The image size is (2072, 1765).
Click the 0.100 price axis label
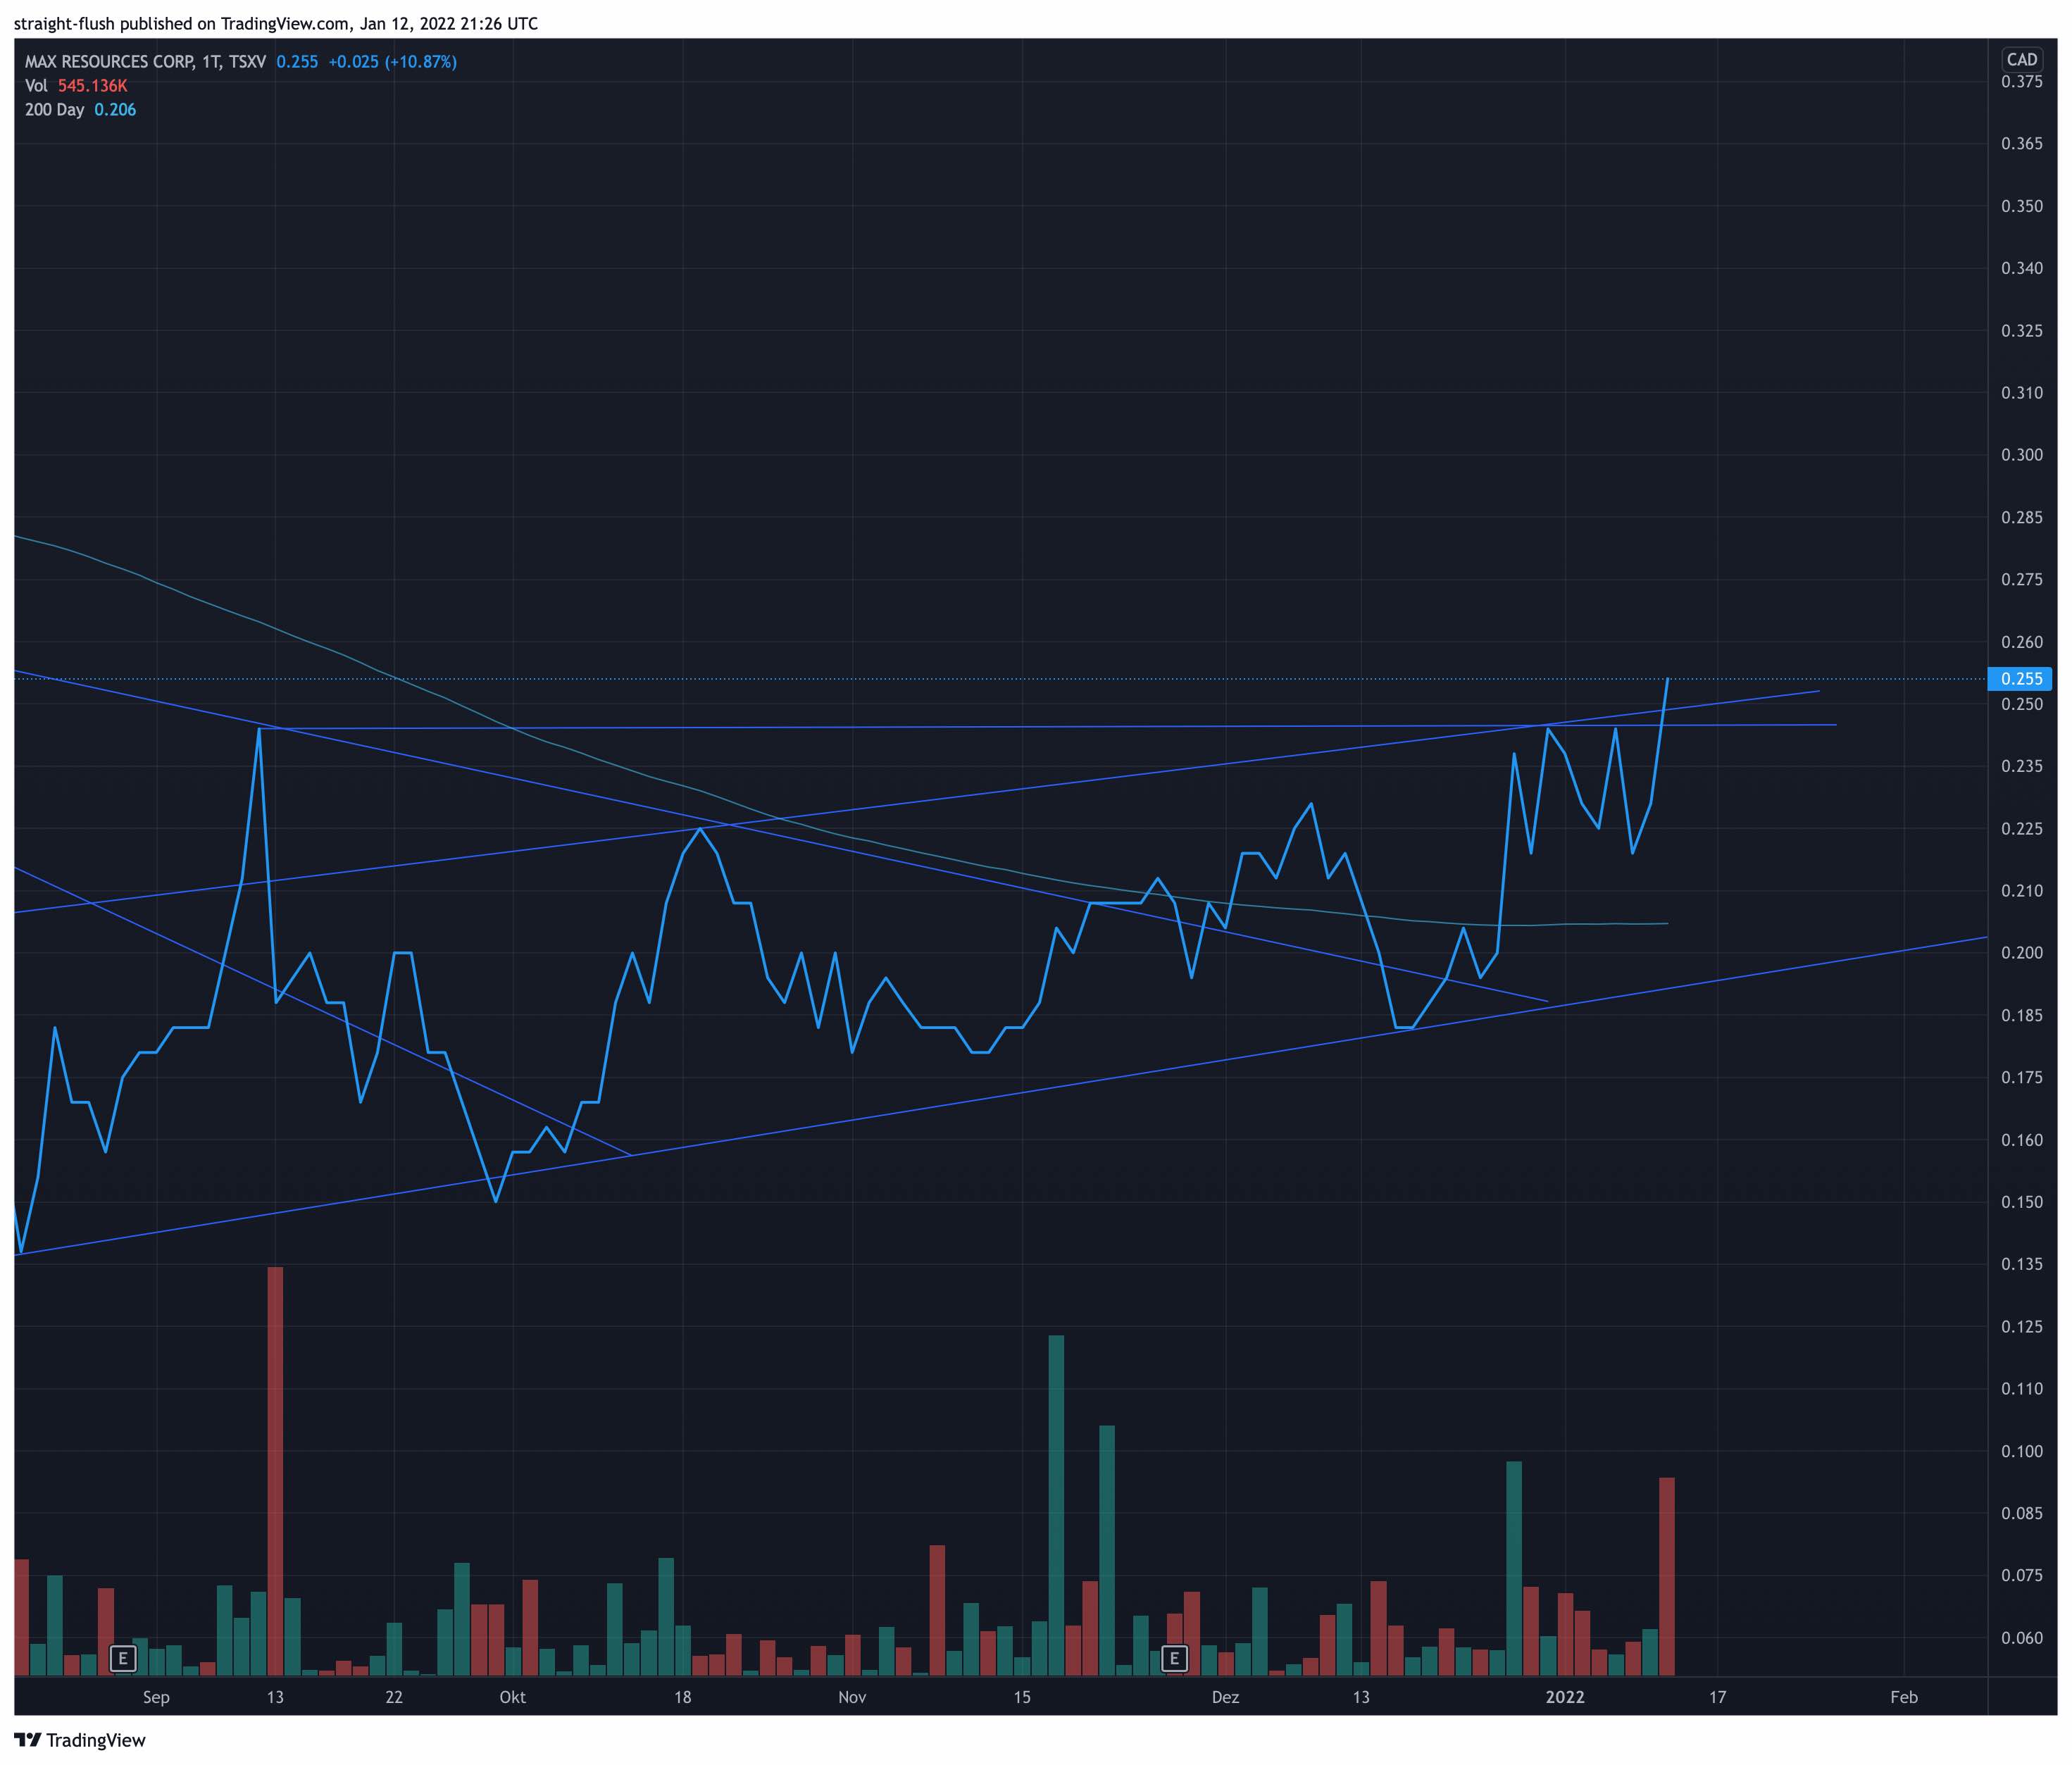(2021, 1451)
